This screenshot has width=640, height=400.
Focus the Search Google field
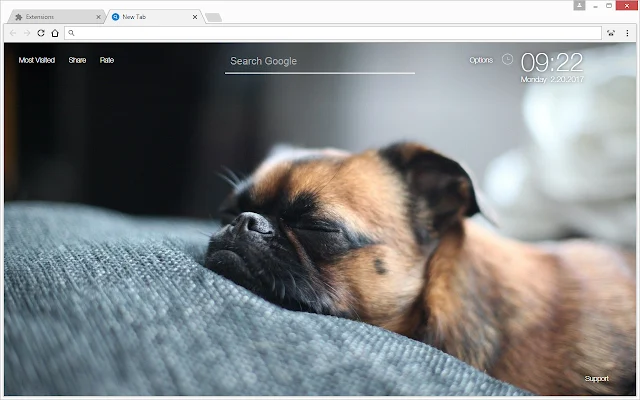(320, 62)
